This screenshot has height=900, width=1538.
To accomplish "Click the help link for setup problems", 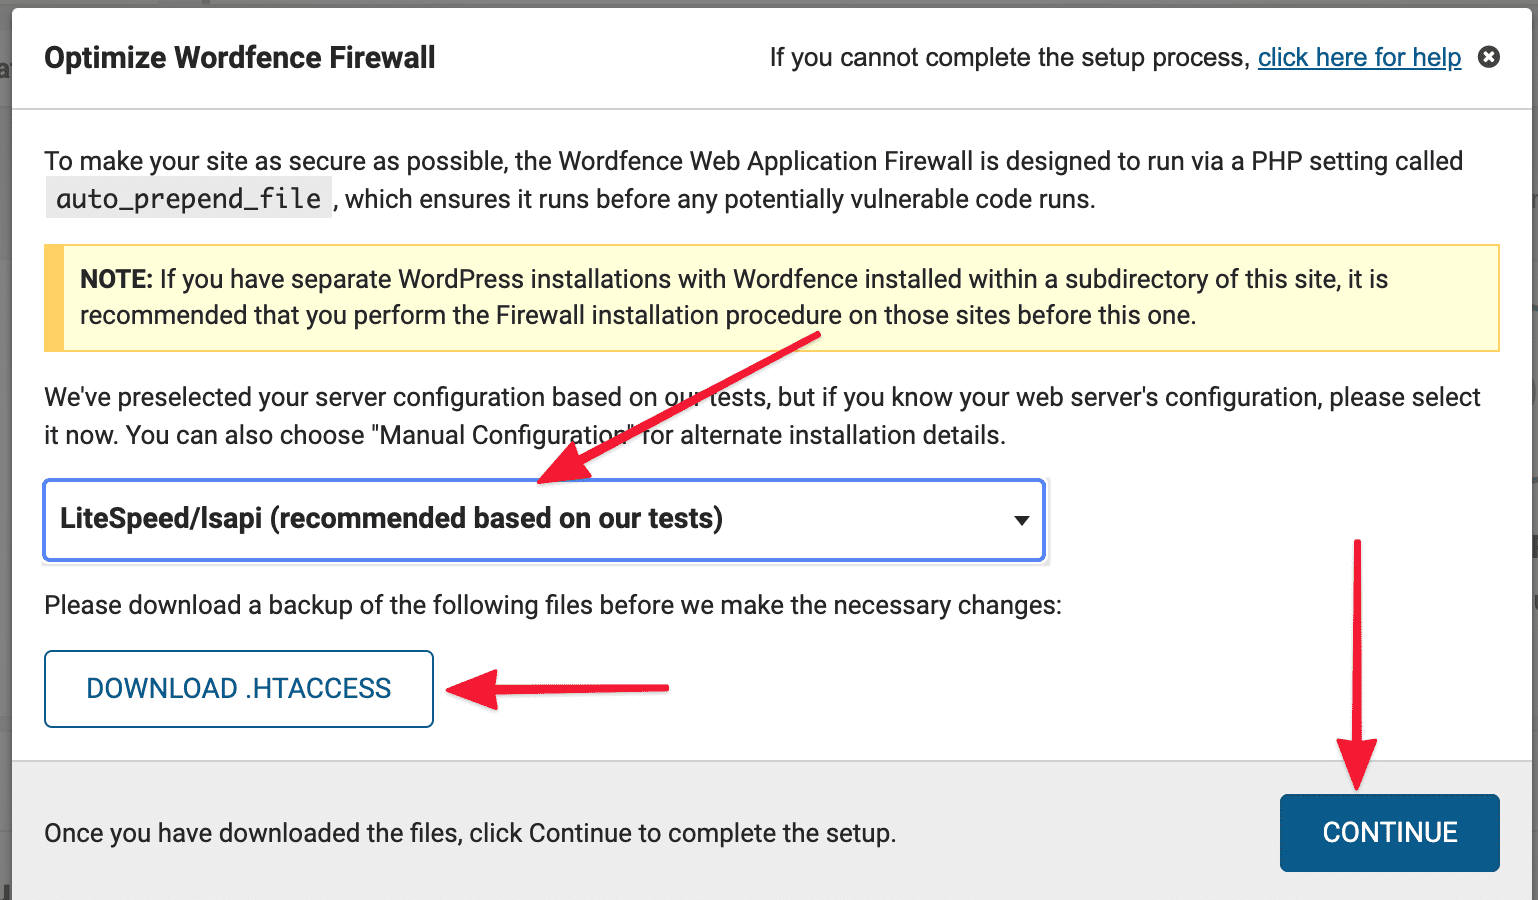I will coord(1359,57).
